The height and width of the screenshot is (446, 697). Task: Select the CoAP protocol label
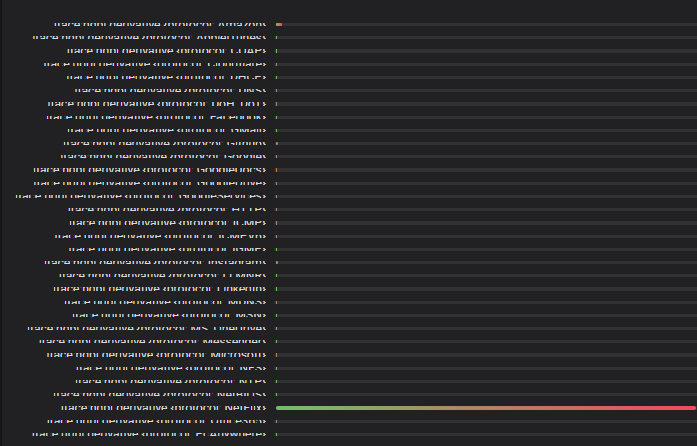pos(167,51)
